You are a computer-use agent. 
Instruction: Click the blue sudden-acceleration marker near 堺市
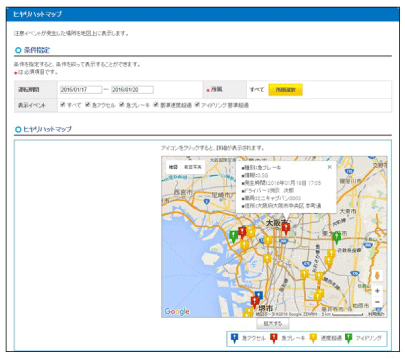(x=259, y=296)
